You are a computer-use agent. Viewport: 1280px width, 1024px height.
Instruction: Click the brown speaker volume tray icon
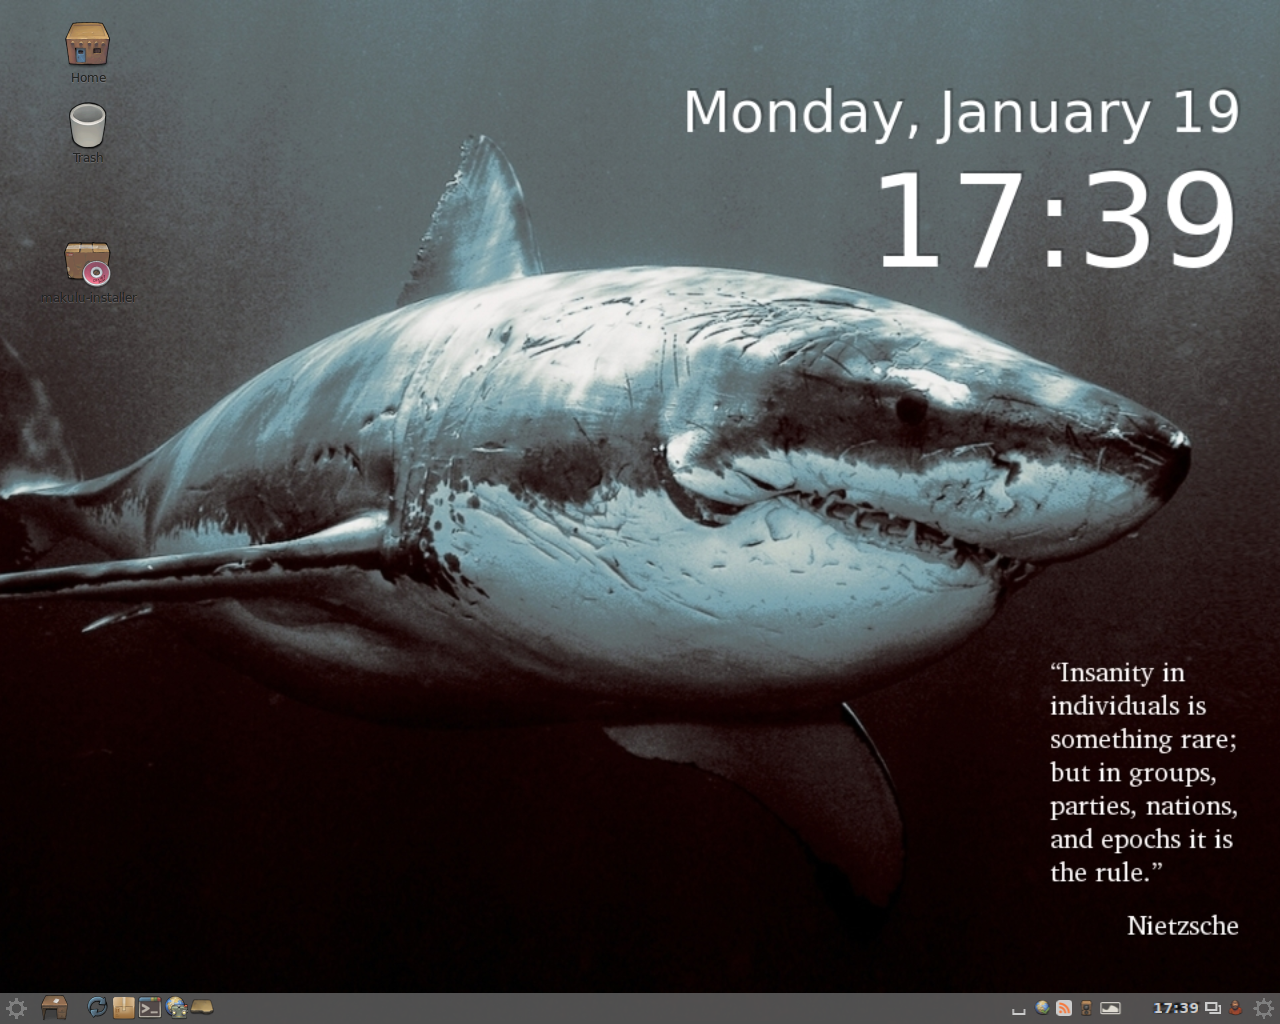click(1086, 1008)
